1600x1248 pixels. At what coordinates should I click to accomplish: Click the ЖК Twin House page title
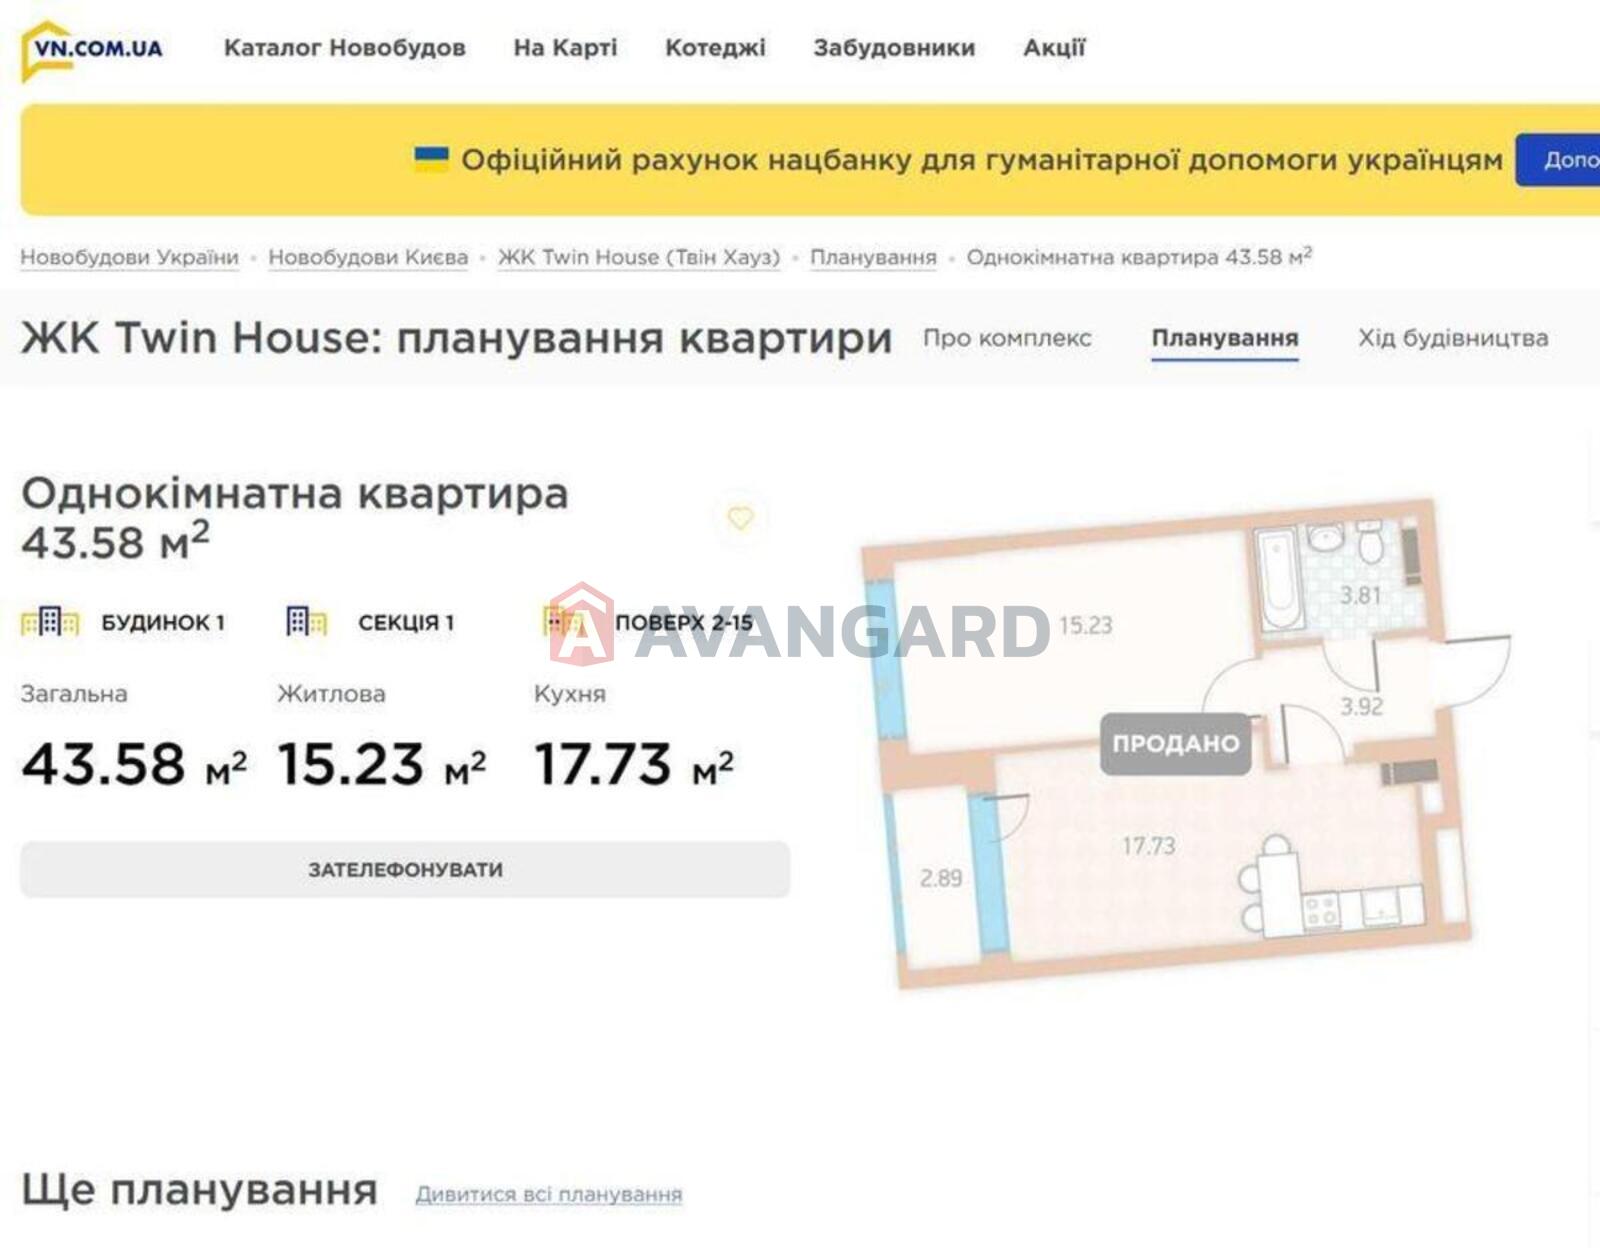point(456,338)
